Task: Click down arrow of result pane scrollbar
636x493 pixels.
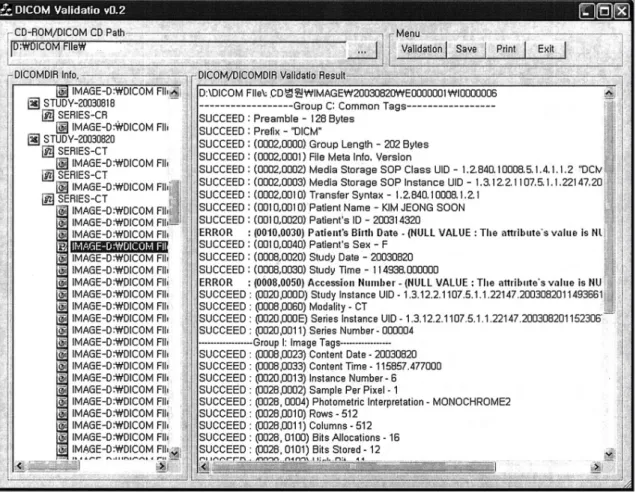Action: [x=609, y=454]
